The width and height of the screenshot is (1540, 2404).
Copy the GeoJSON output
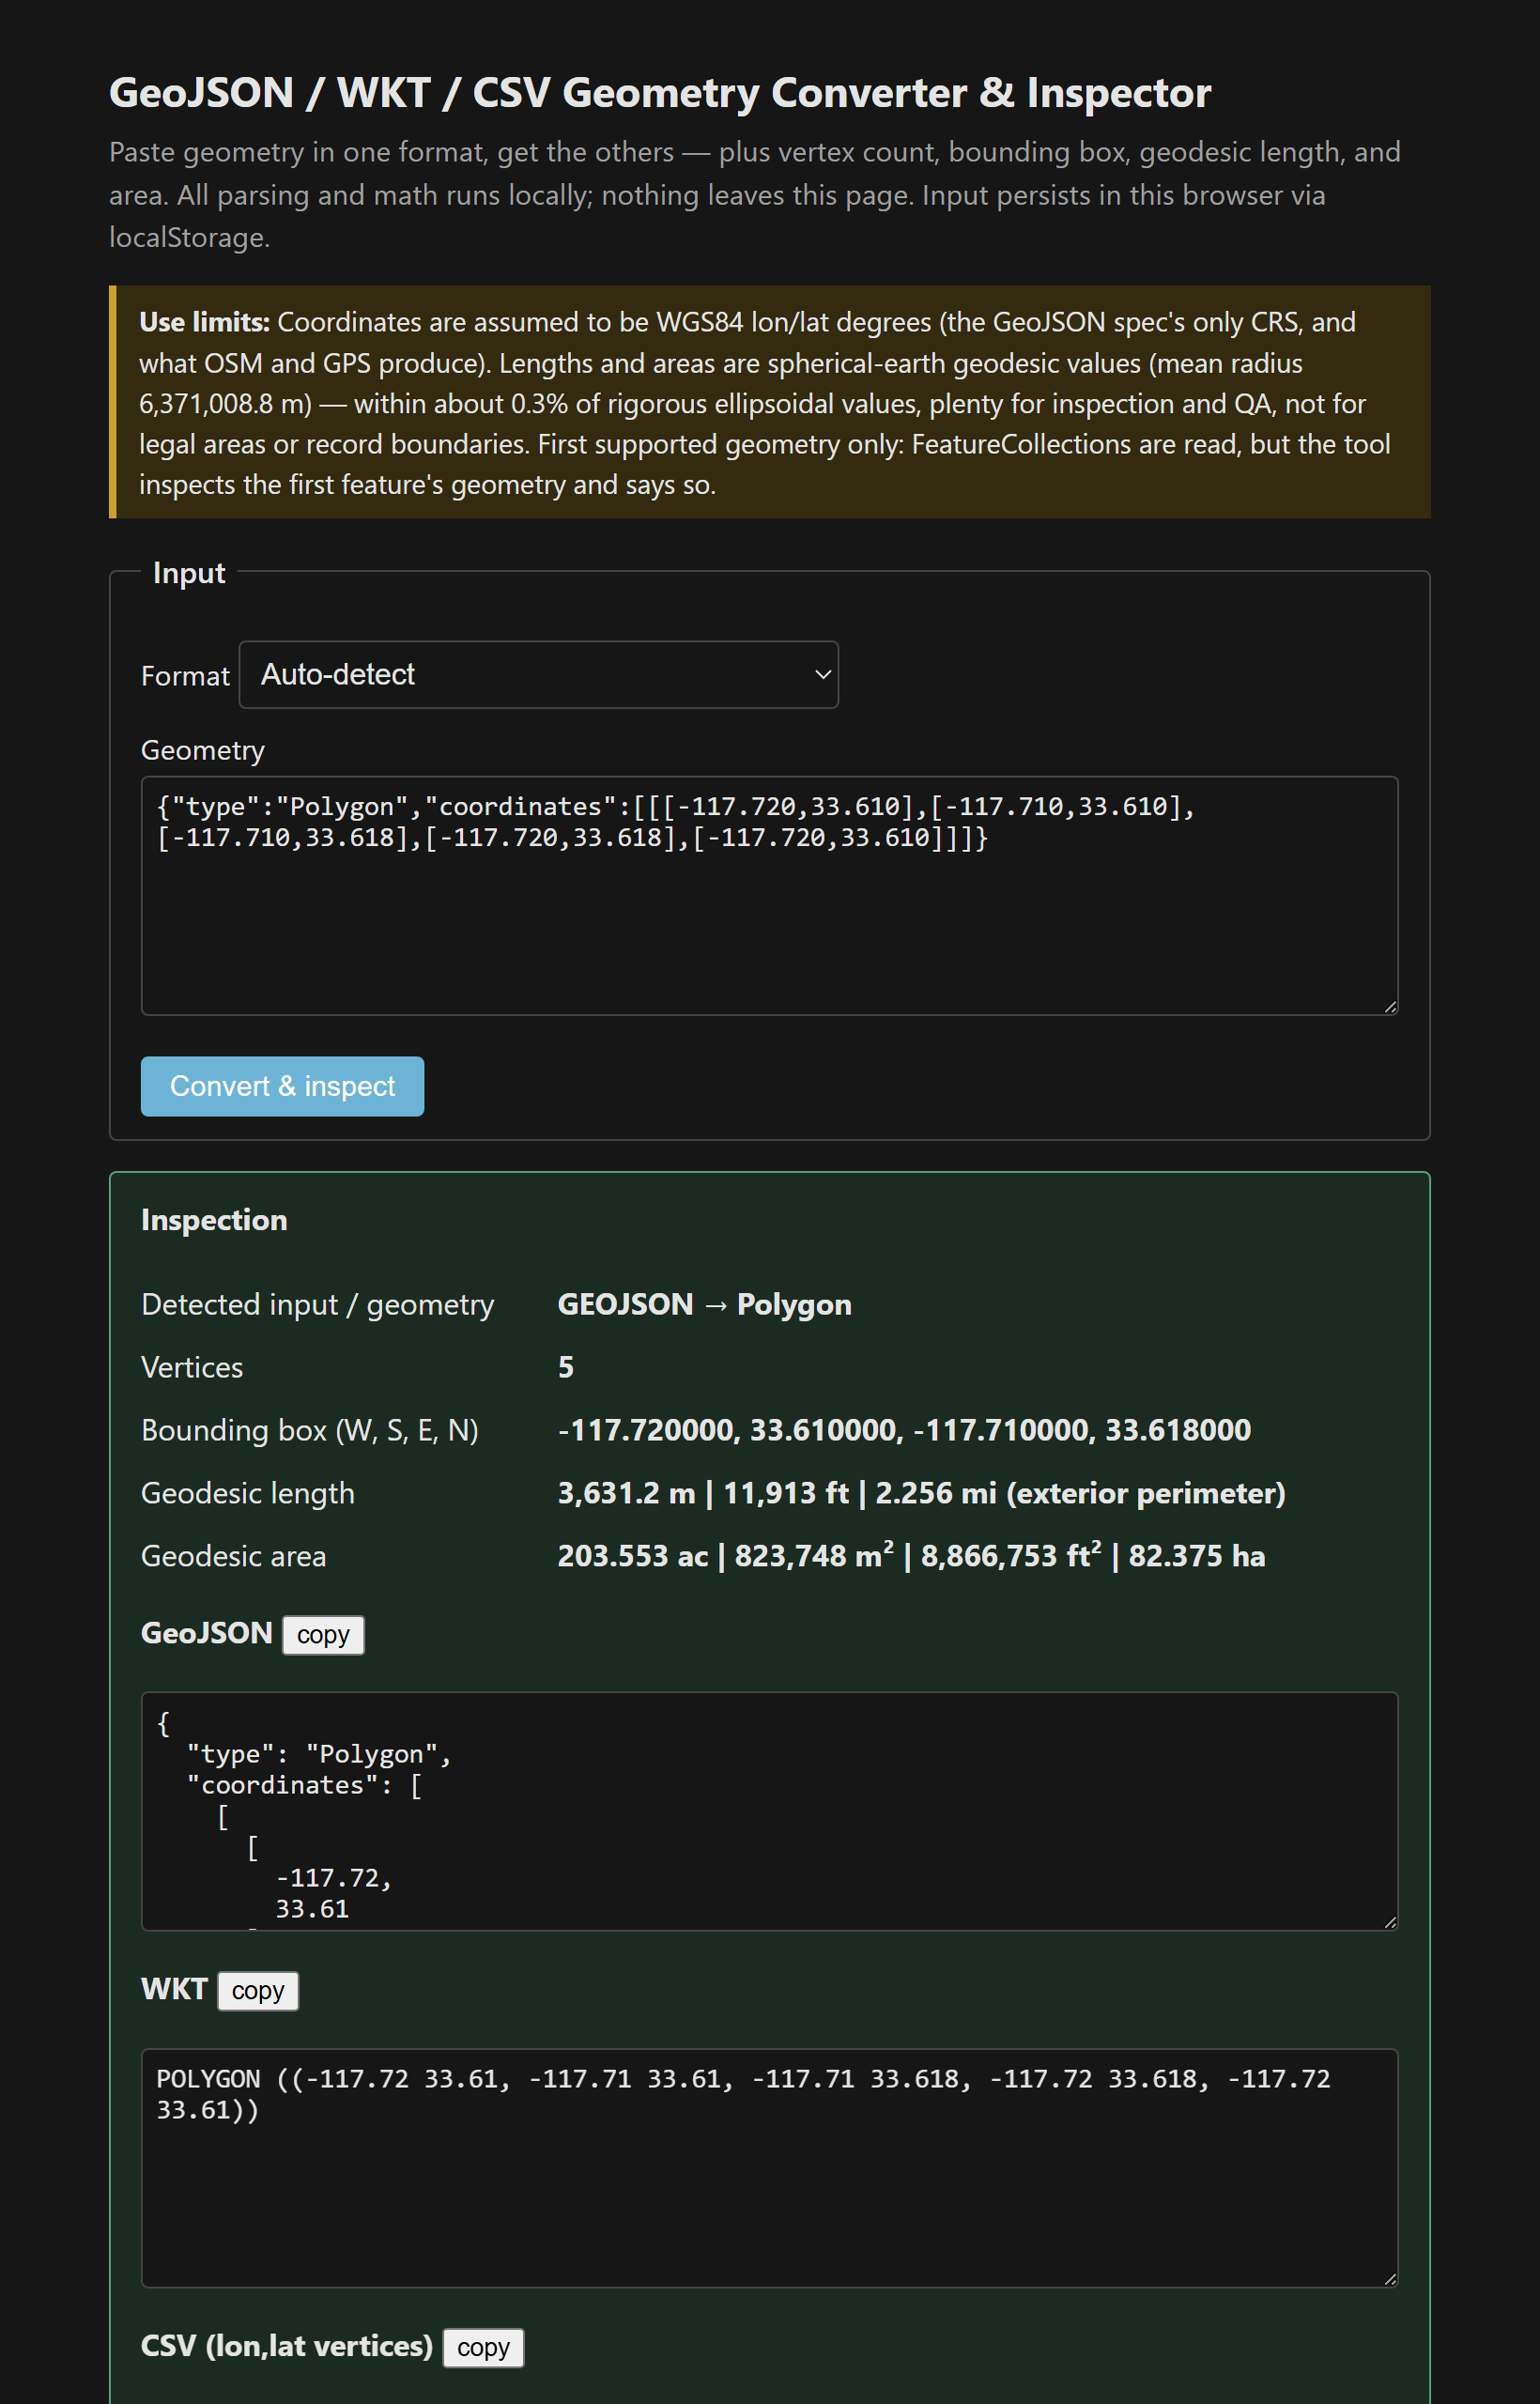point(323,1635)
